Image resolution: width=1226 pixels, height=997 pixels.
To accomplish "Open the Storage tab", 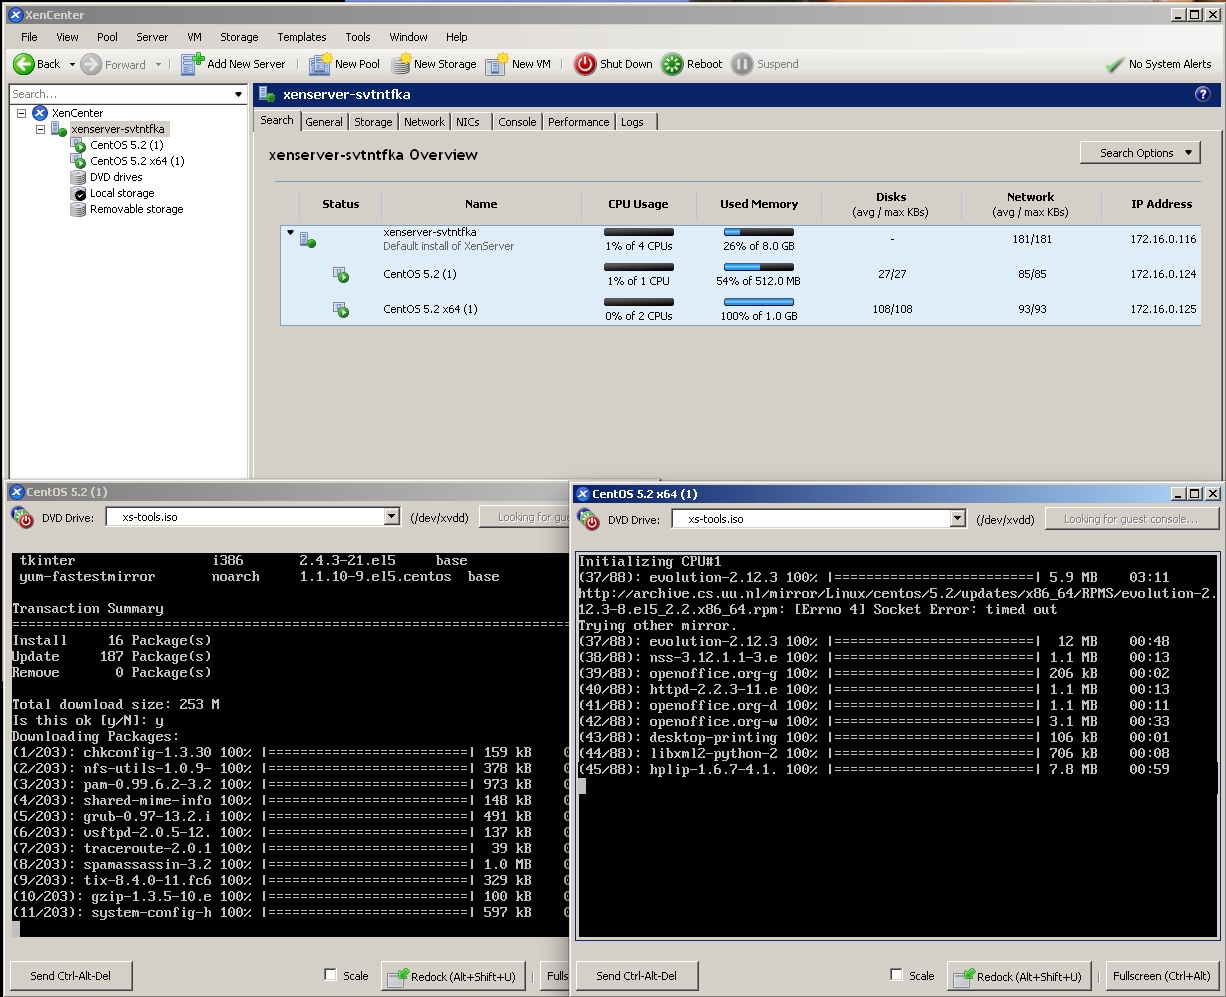I will (x=373, y=122).
